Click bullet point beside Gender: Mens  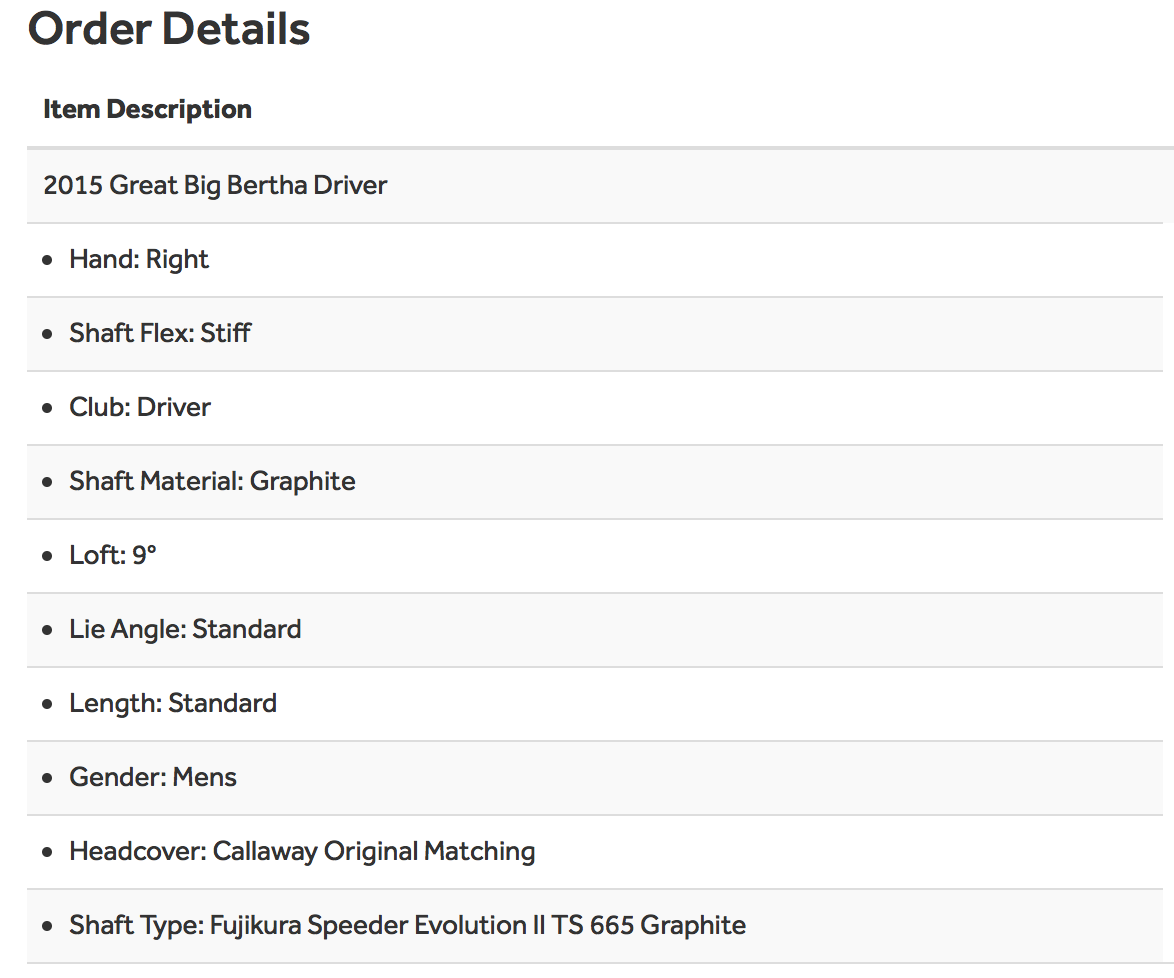pos(48,778)
